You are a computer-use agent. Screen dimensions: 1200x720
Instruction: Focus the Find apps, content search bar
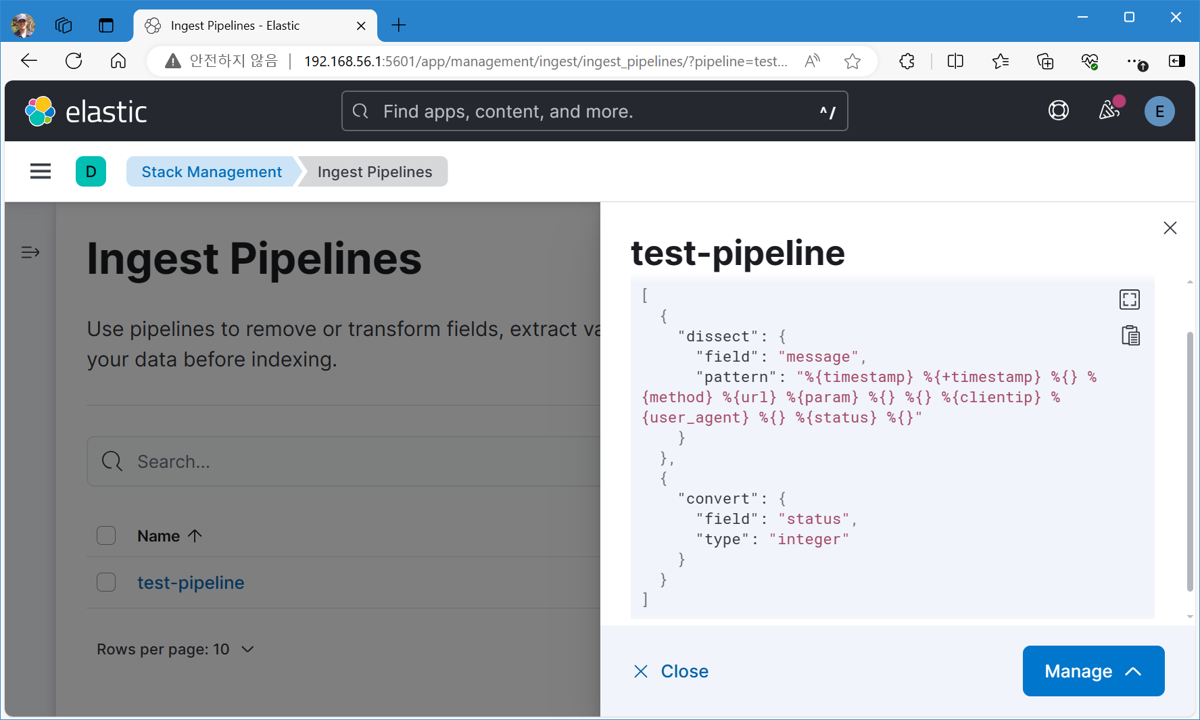594,111
